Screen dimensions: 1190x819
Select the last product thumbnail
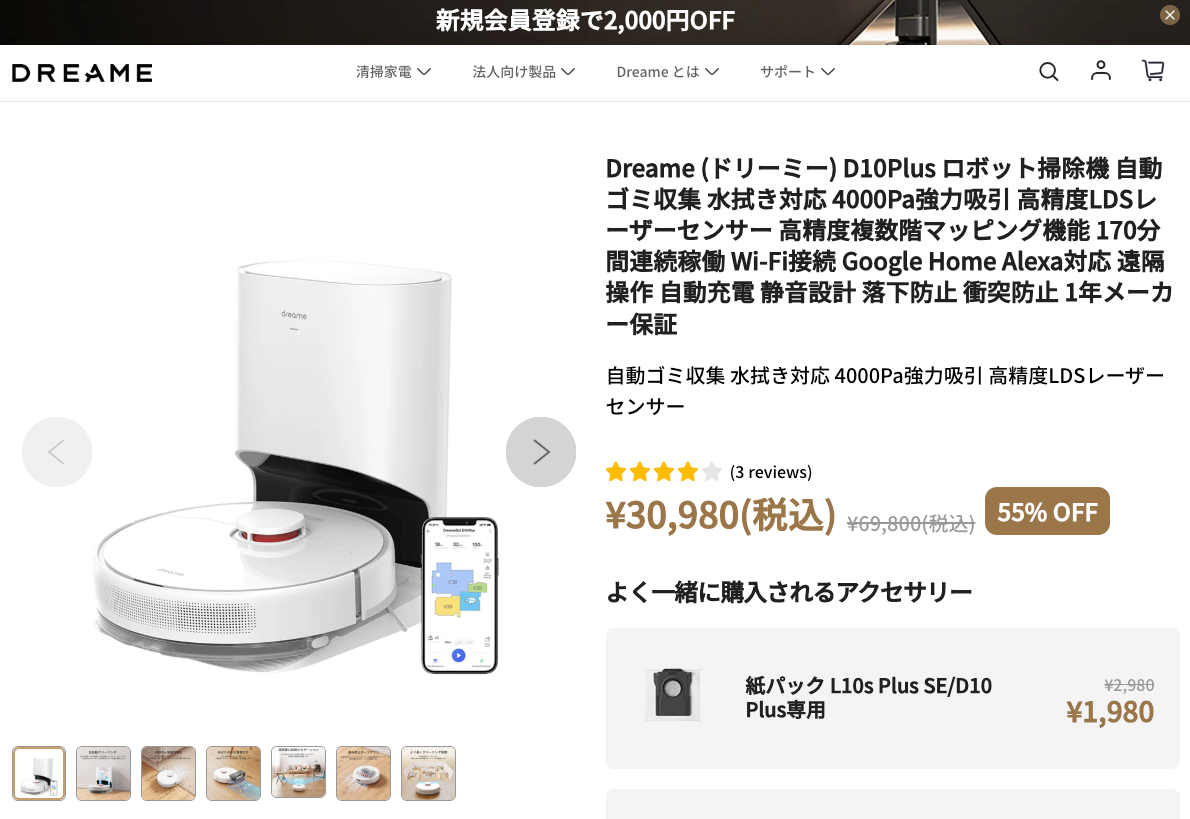428,773
